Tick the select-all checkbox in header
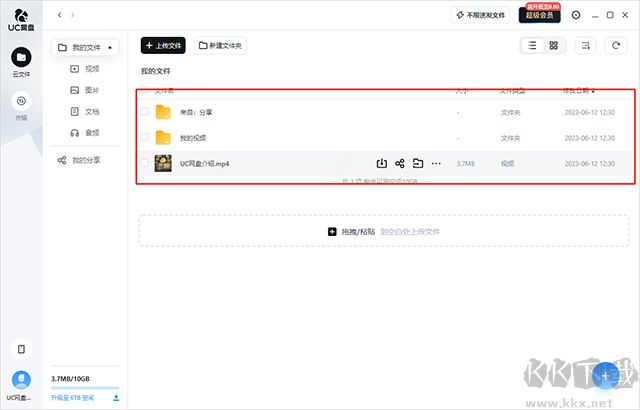Viewport: 640px width, 410px height. pyautogui.click(x=144, y=90)
